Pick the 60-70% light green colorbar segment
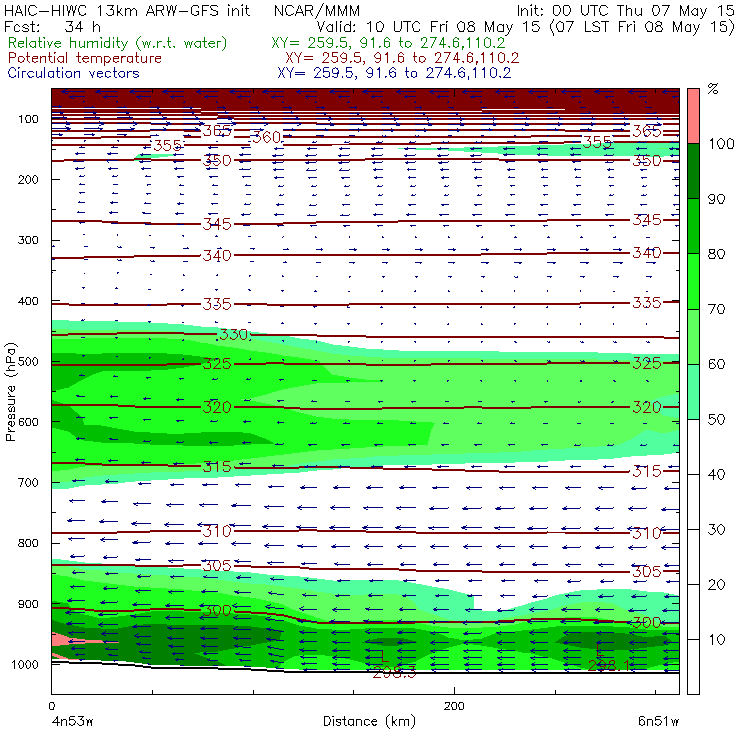This screenshot has width=740, height=740. 693,336
